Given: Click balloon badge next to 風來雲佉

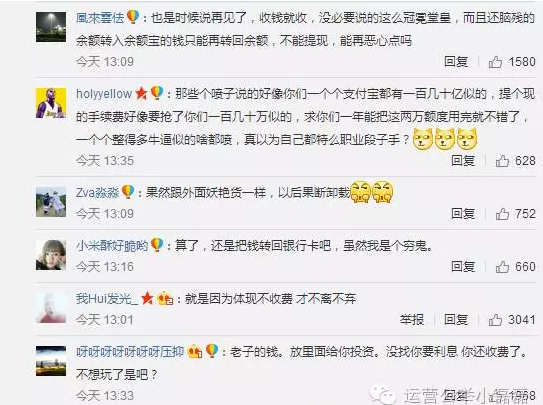Looking at the screenshot, I should (x=133, y=17).
